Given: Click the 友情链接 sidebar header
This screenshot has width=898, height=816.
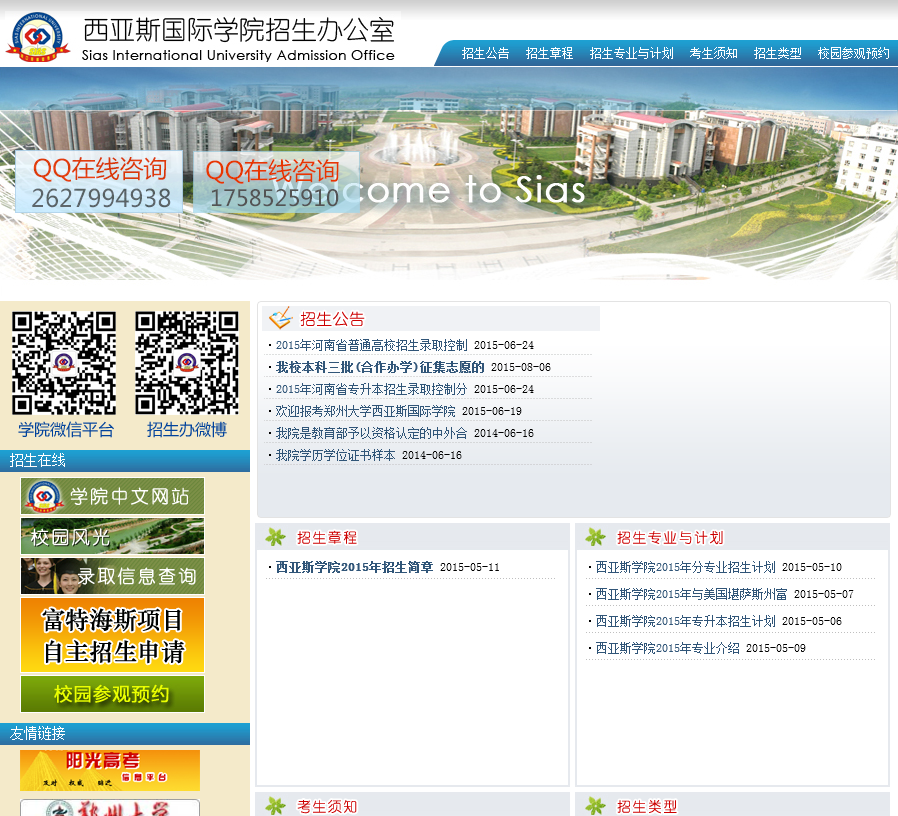Looking at the screenshot, I should (x=125, y=734).
